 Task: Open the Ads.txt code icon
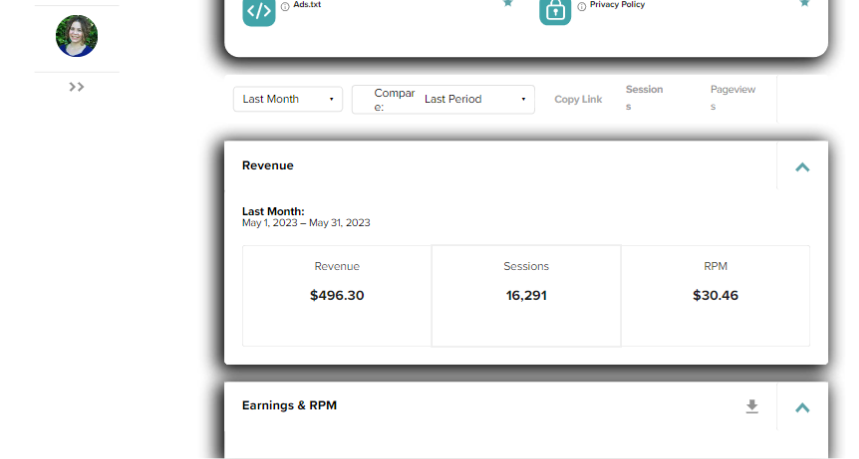pyautogui.click(x=259, y=12)
